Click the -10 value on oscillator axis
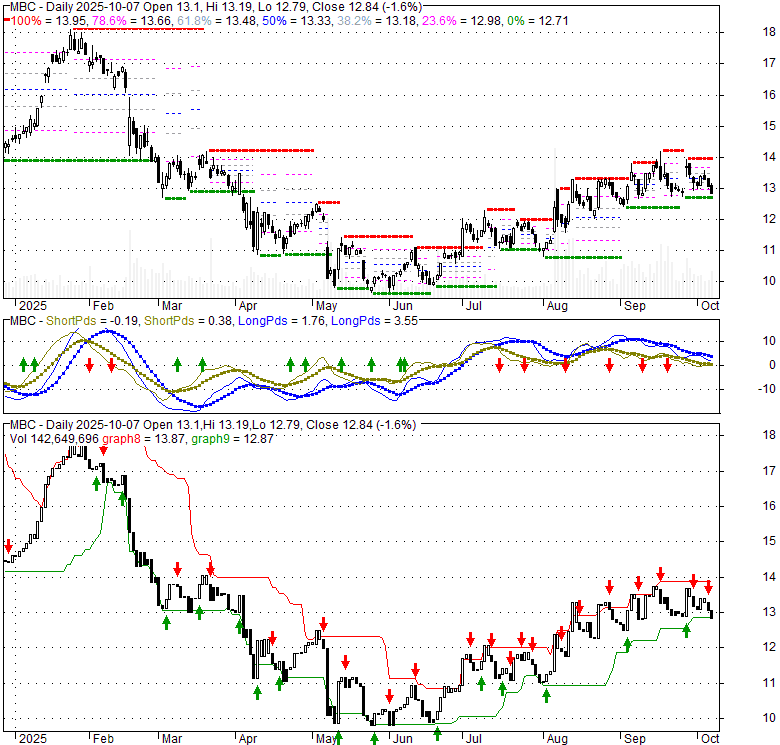Screen dimensions: 780x745 coord(767,389)
